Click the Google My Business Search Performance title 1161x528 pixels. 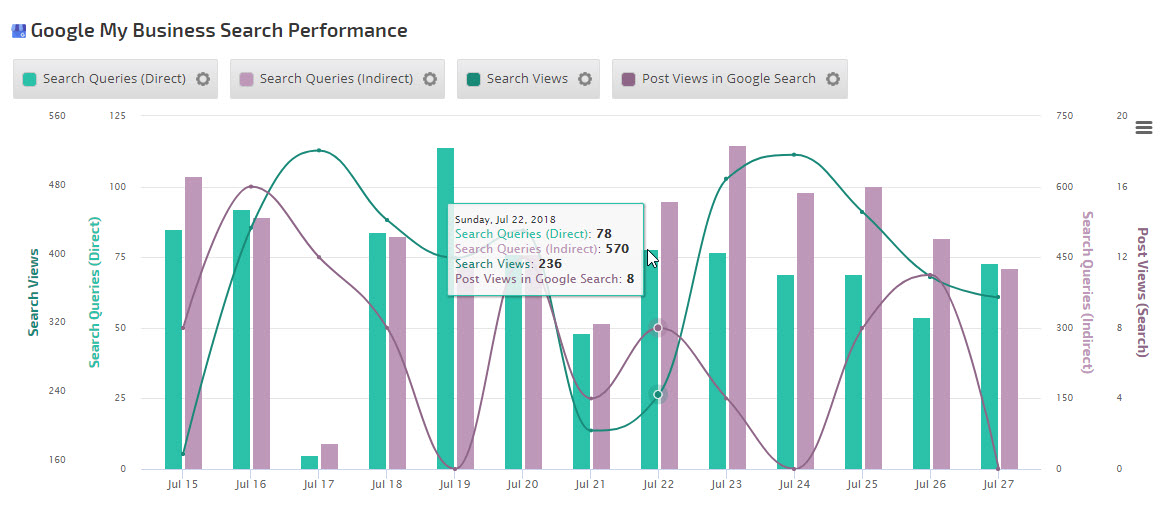[219, 31]
